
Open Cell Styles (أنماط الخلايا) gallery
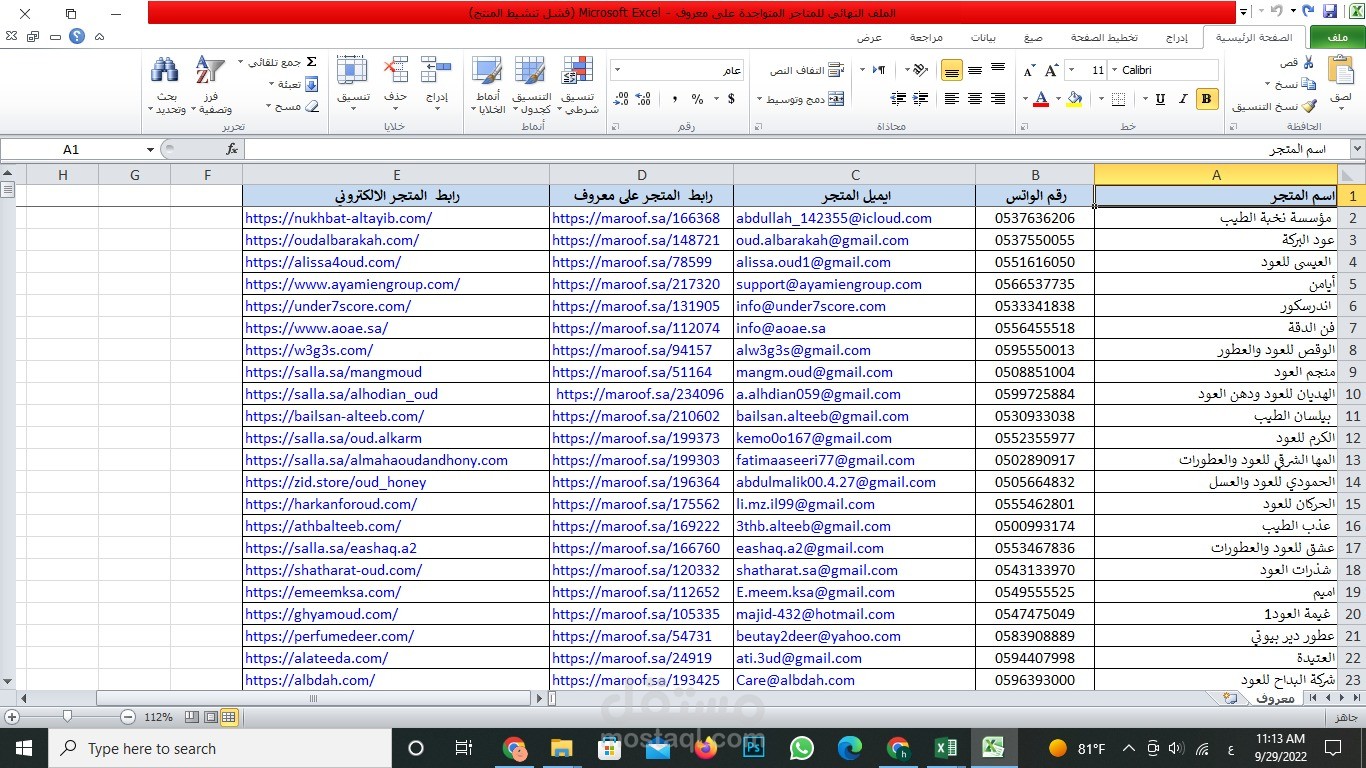[487, 85]
